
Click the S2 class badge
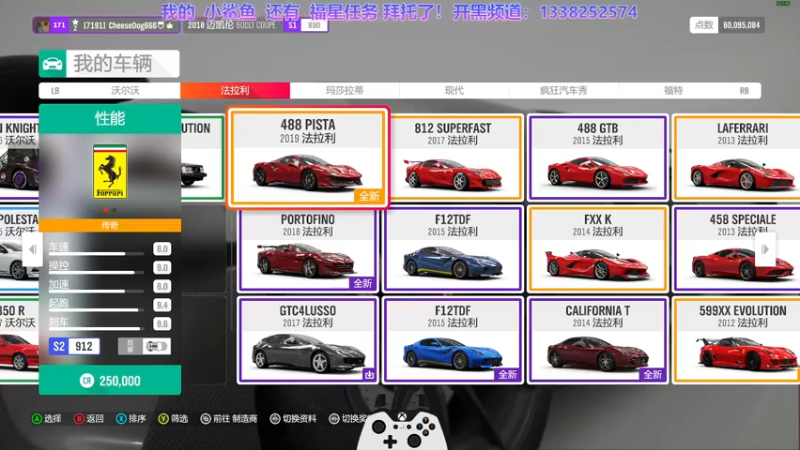click(59, 346)
